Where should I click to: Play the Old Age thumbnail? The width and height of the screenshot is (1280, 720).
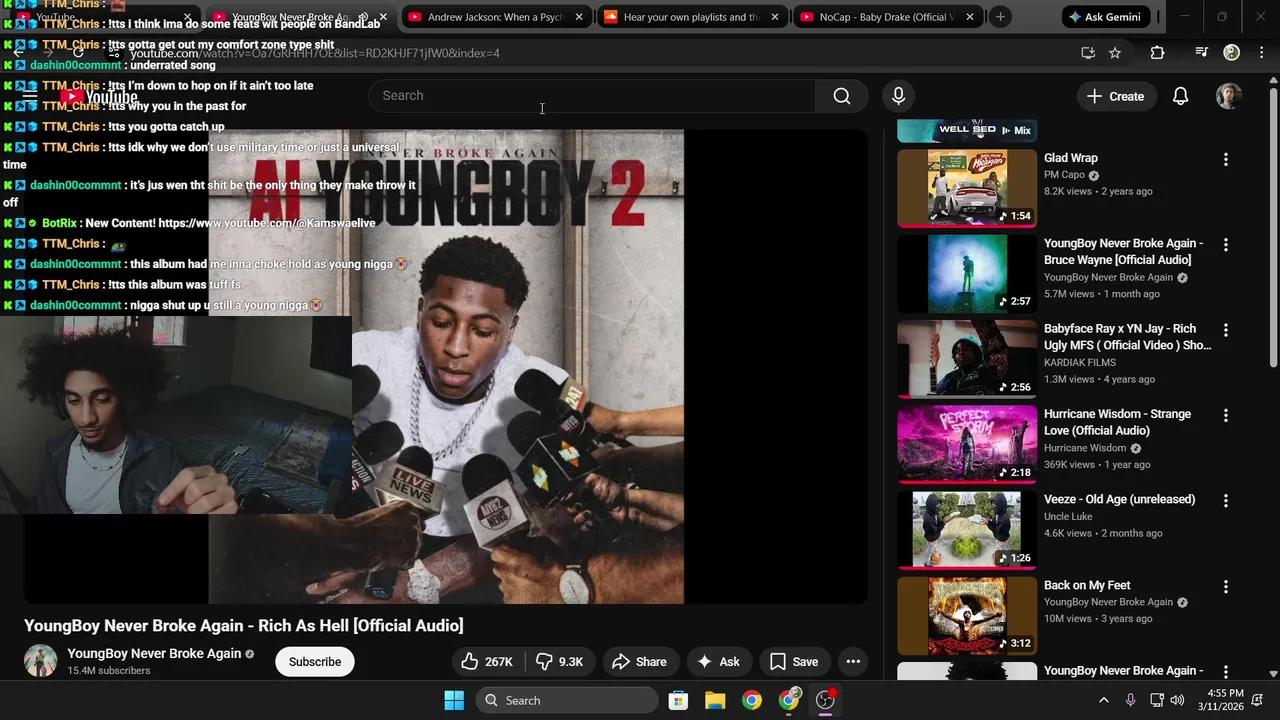pos(967,530)
